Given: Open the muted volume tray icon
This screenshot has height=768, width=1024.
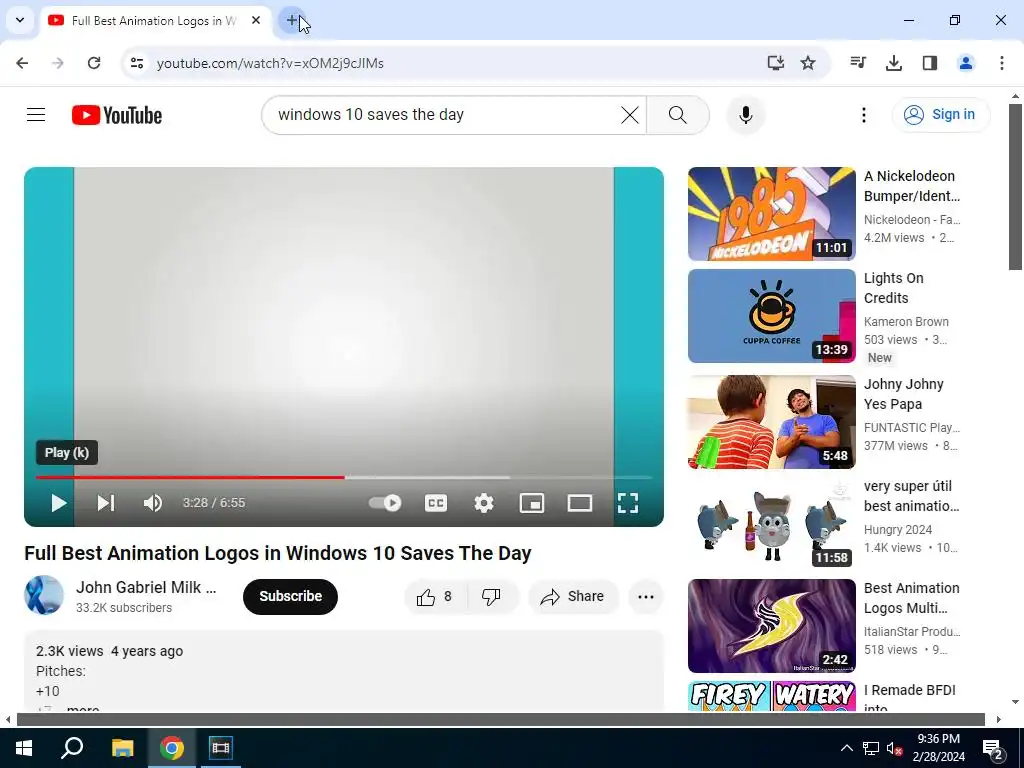Looking at the screenshot, I should coord(894,748).
